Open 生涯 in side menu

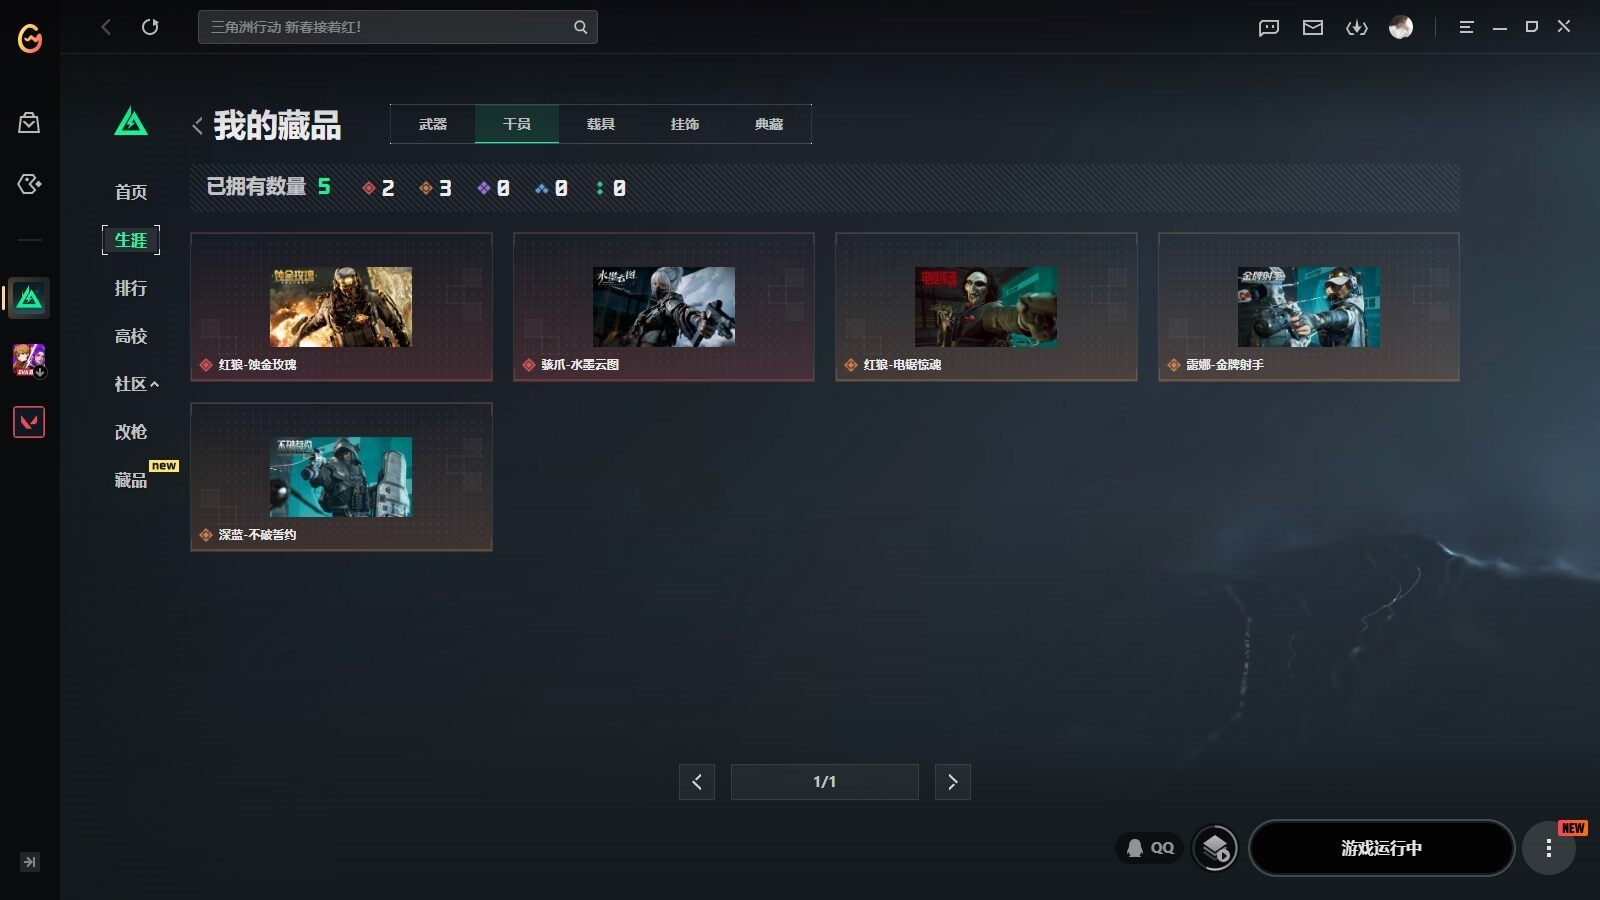click(x=131, y=240)
